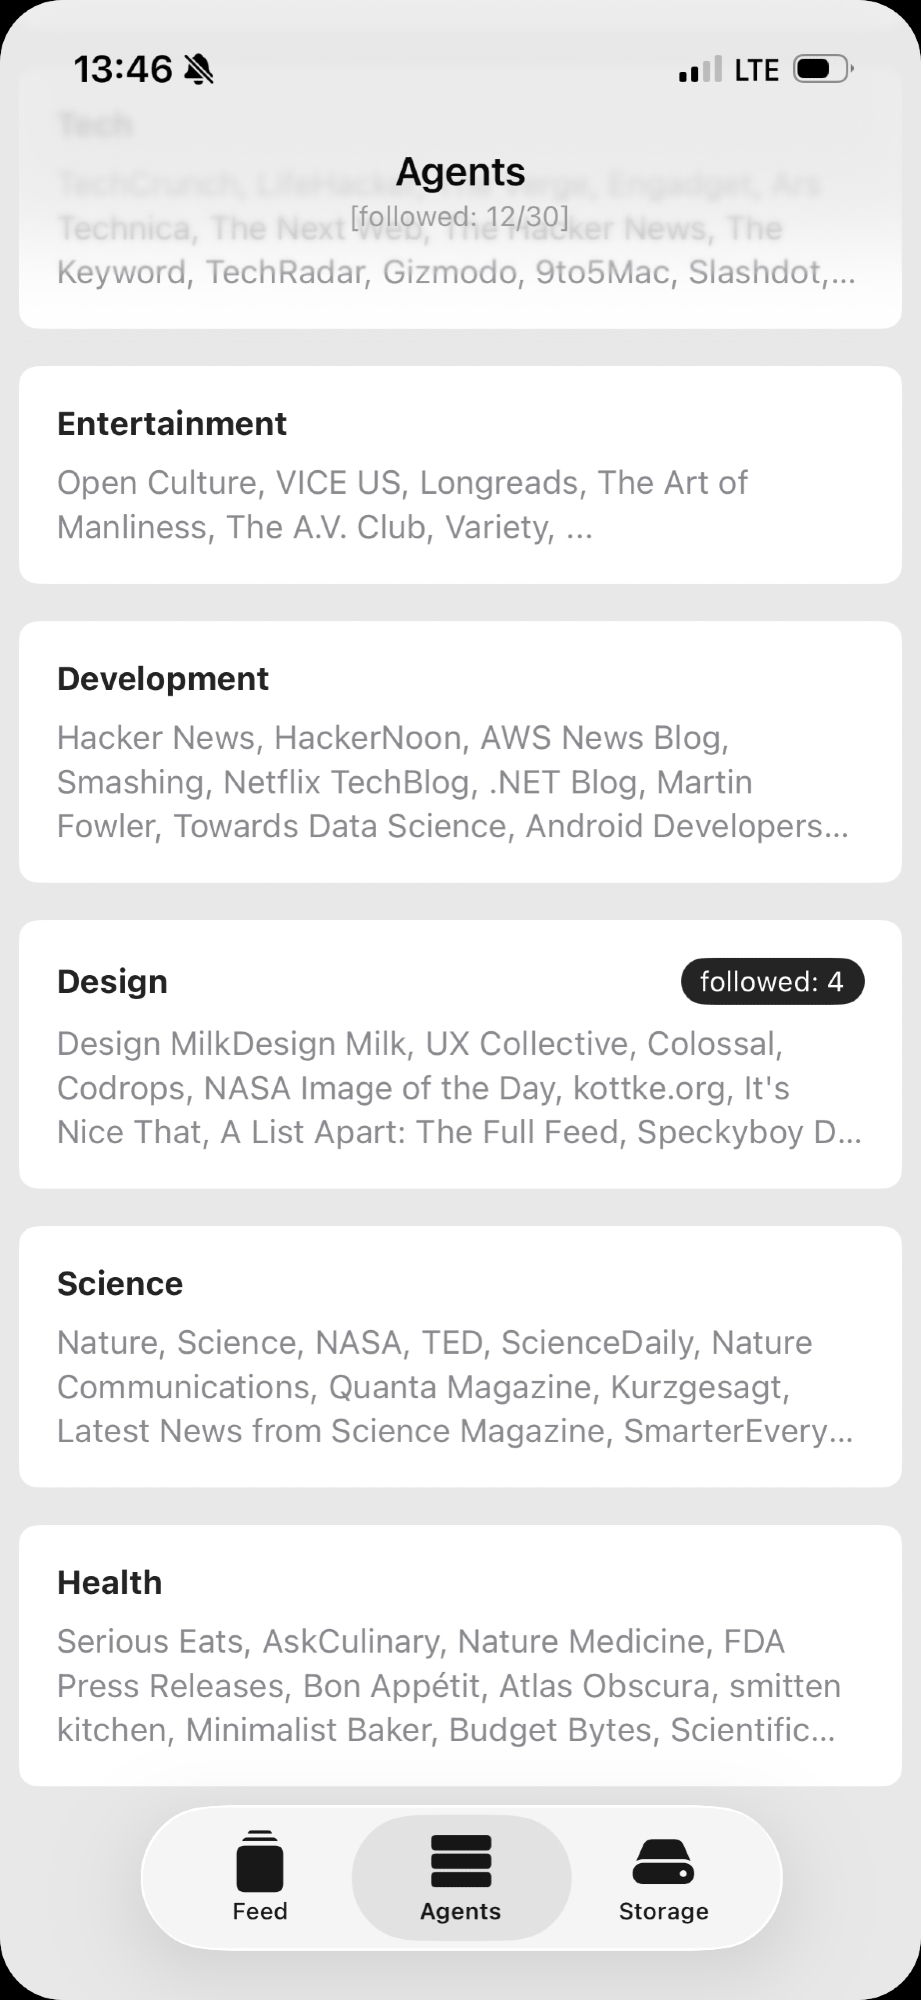Viewport: 921px width, 2000px height.
Task: Open the Health agents card
Action: tap(460, 1655)
